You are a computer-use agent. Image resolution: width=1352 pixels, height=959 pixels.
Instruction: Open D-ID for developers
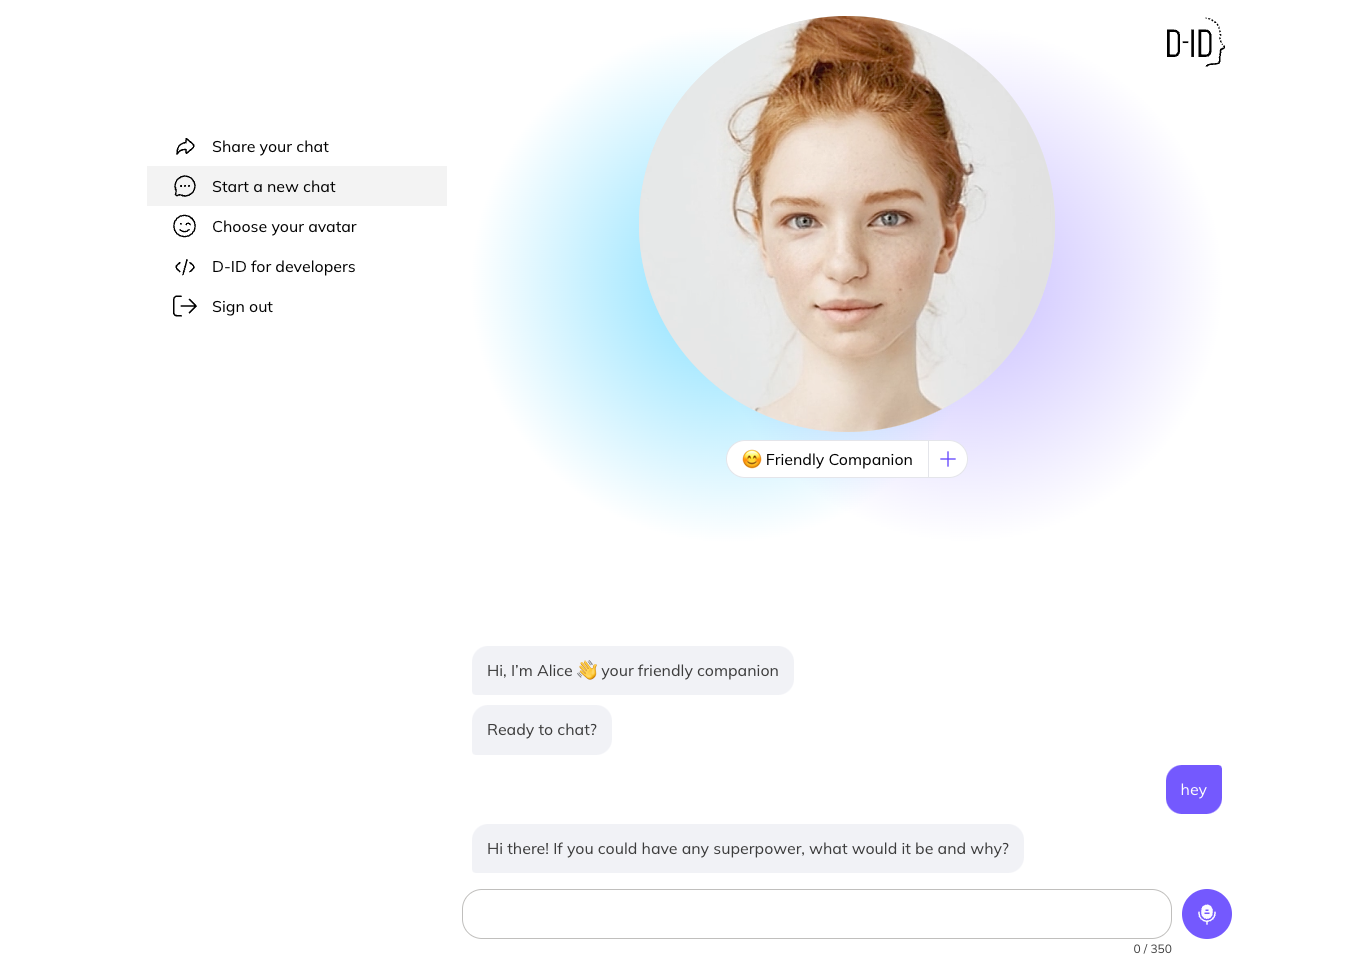[x=297, y=267]
